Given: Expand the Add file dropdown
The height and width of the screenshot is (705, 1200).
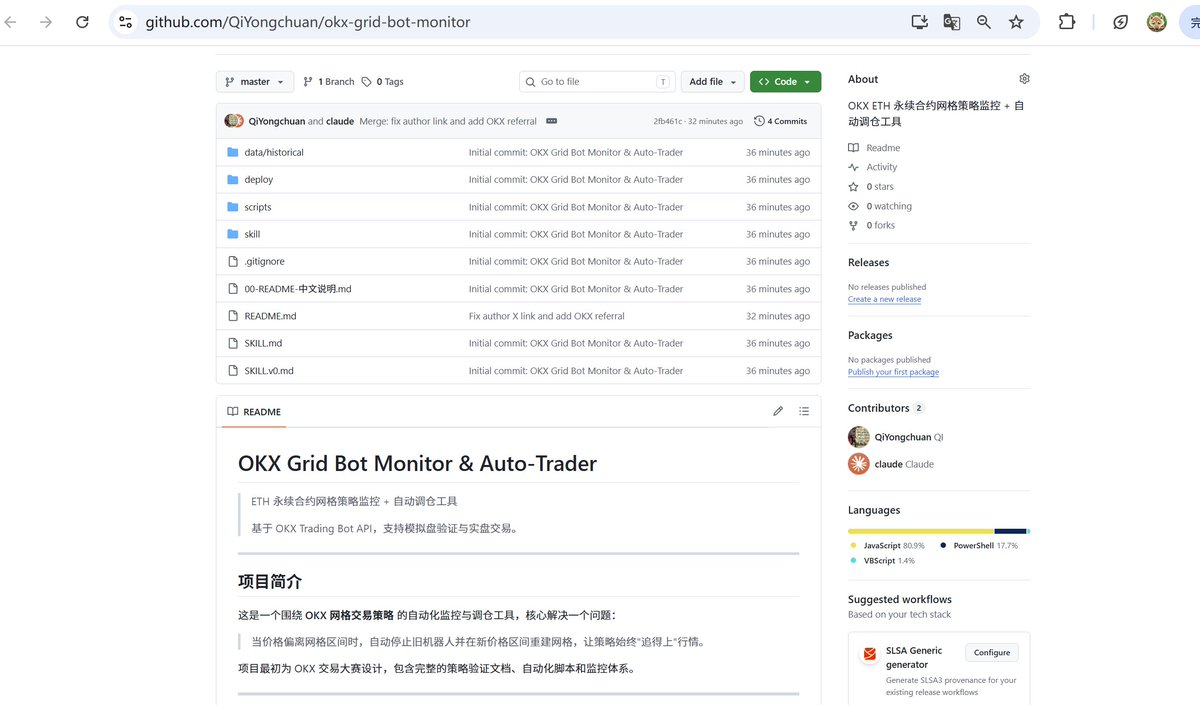Looking at the screenshot, I should coord(713,82).
